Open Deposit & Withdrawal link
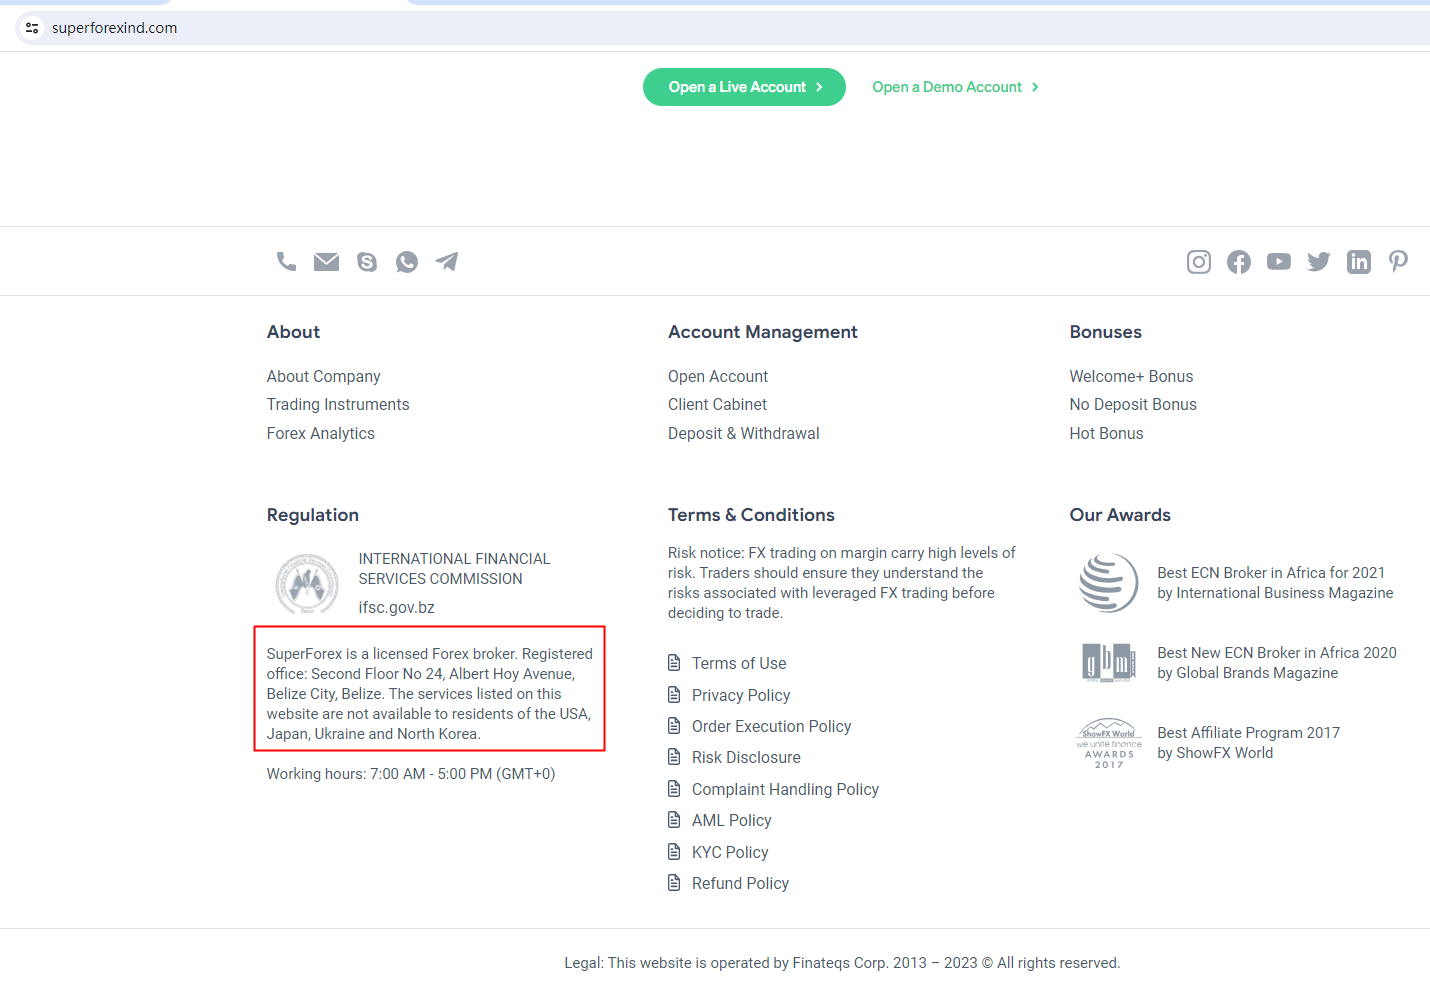This screenshot has width=1430, height=982. [744, 433]
